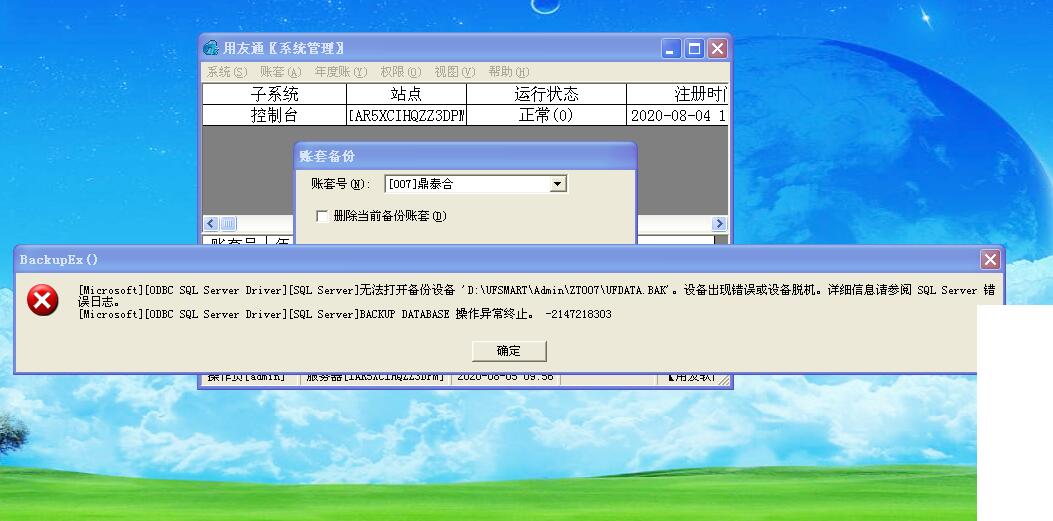This screenshot has width=1053, height=521.
Task: Click the horizontal scrollbar thumb
Action: coord(228,224)
